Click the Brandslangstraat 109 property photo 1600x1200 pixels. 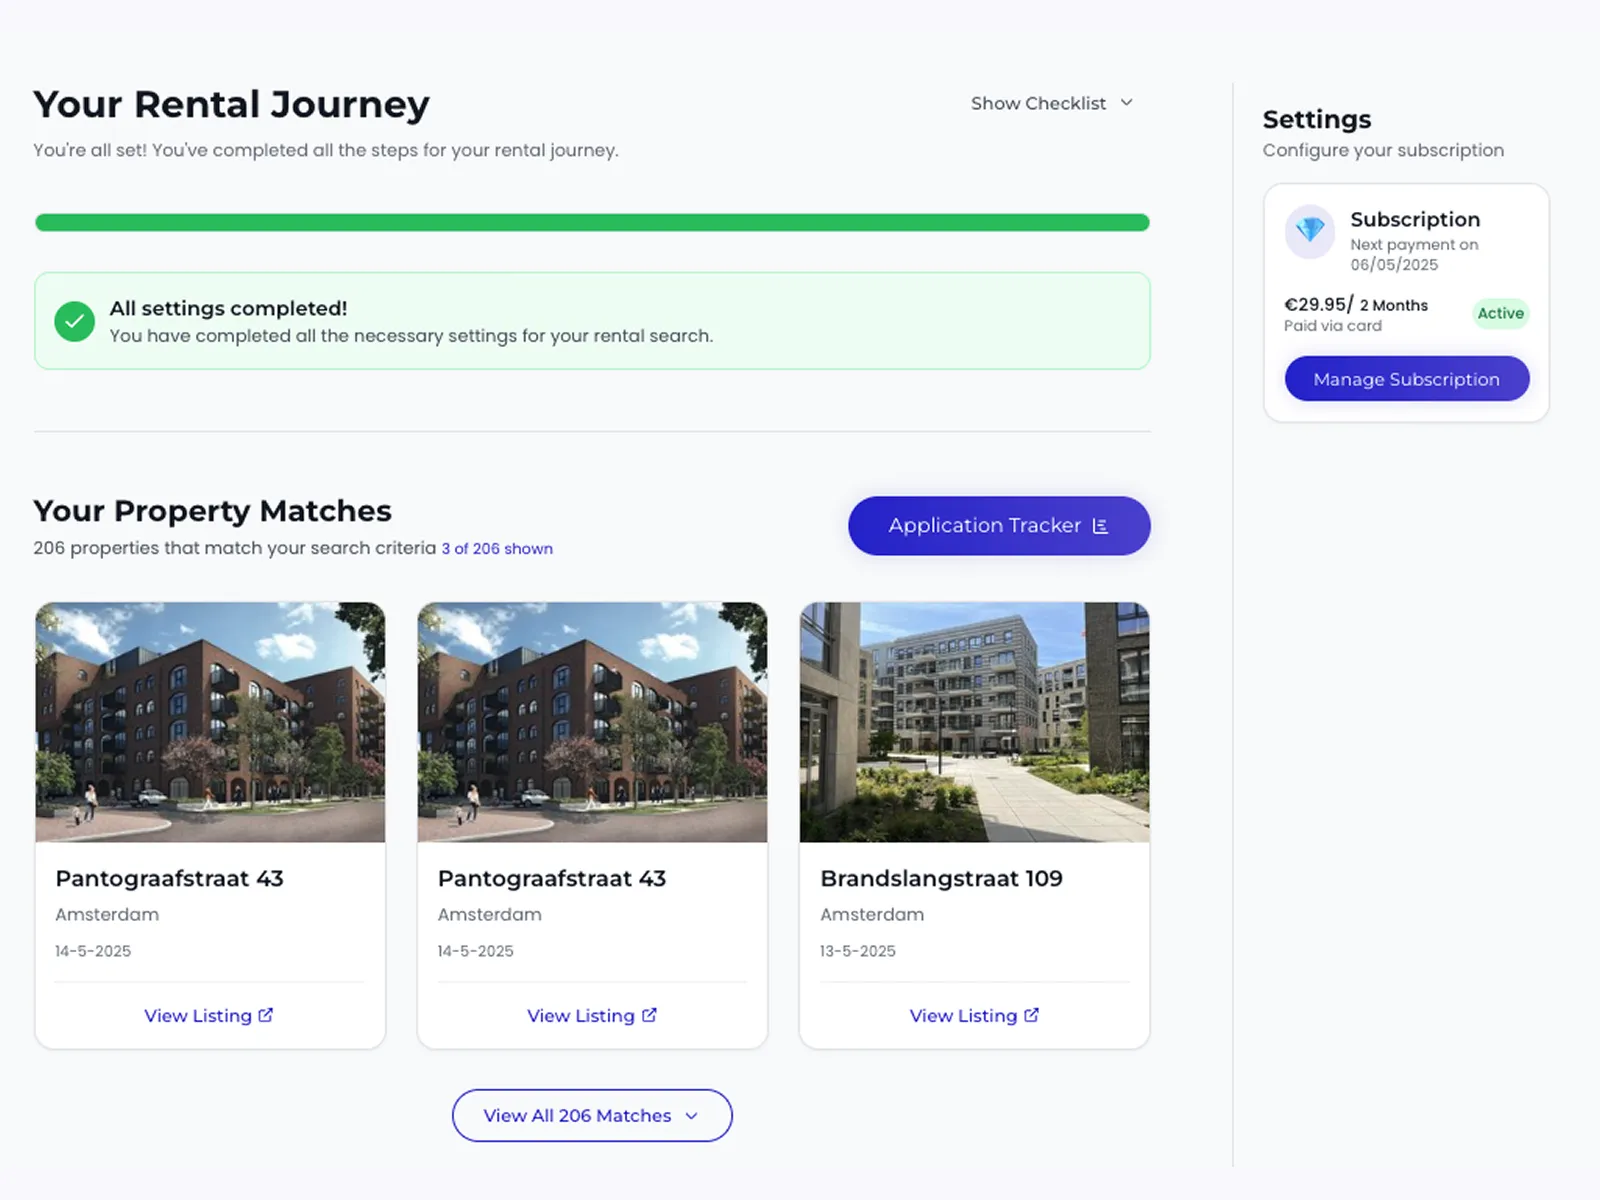click(974, 722)
